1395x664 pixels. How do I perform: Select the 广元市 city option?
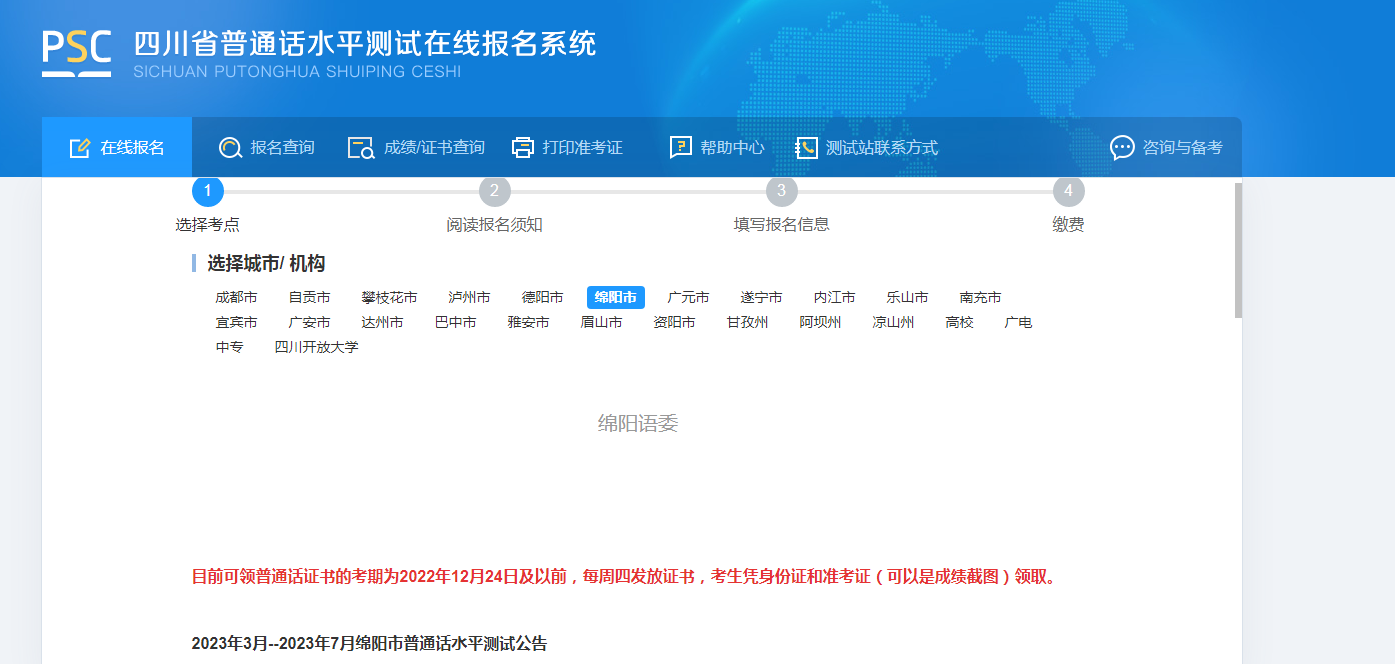click(x=688, y=298)
